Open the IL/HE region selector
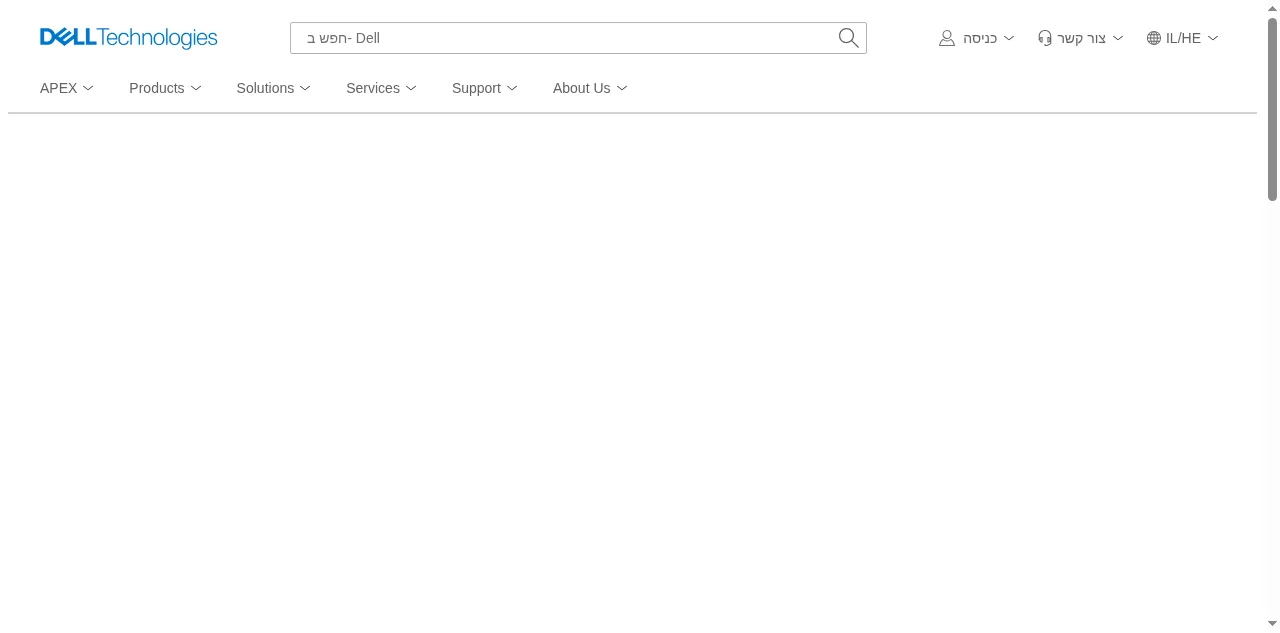 tap(1183, 38)
